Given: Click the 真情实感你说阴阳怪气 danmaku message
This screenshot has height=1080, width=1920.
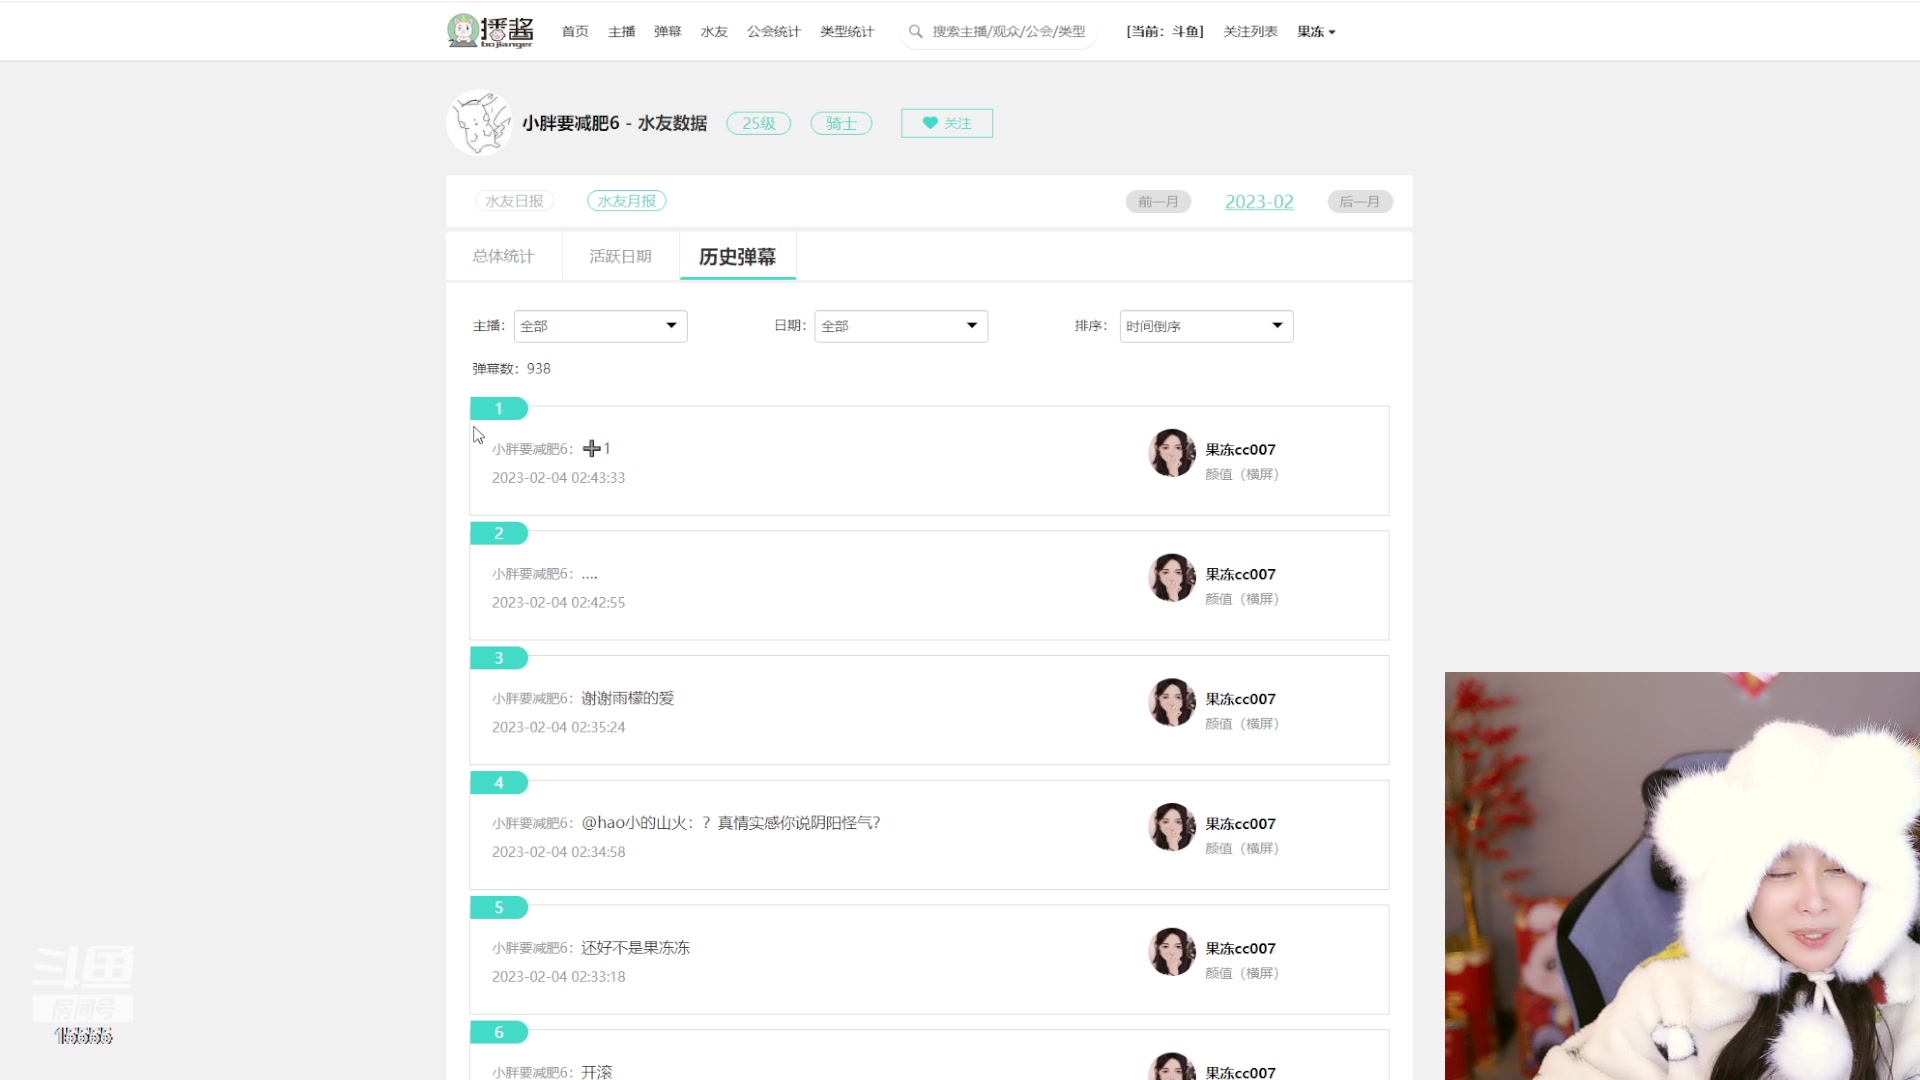Looking at the screenshot, I should [x=731, y=822].
